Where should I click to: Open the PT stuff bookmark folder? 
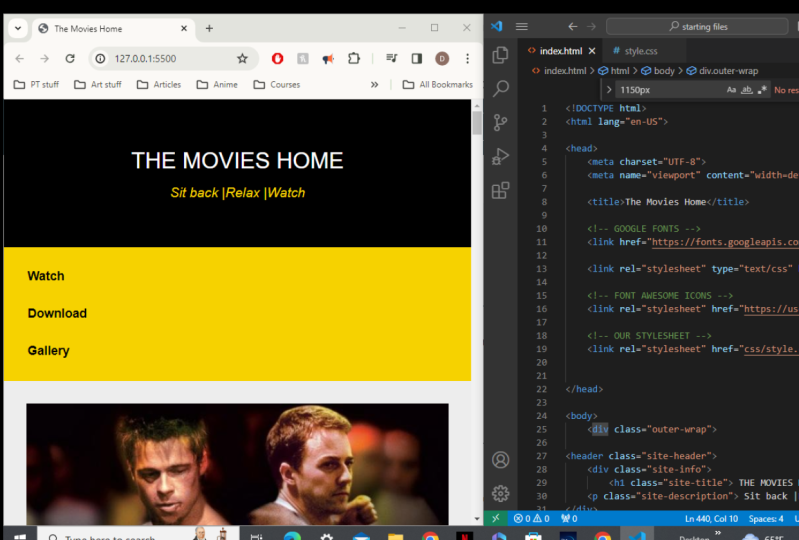(37, 85)
